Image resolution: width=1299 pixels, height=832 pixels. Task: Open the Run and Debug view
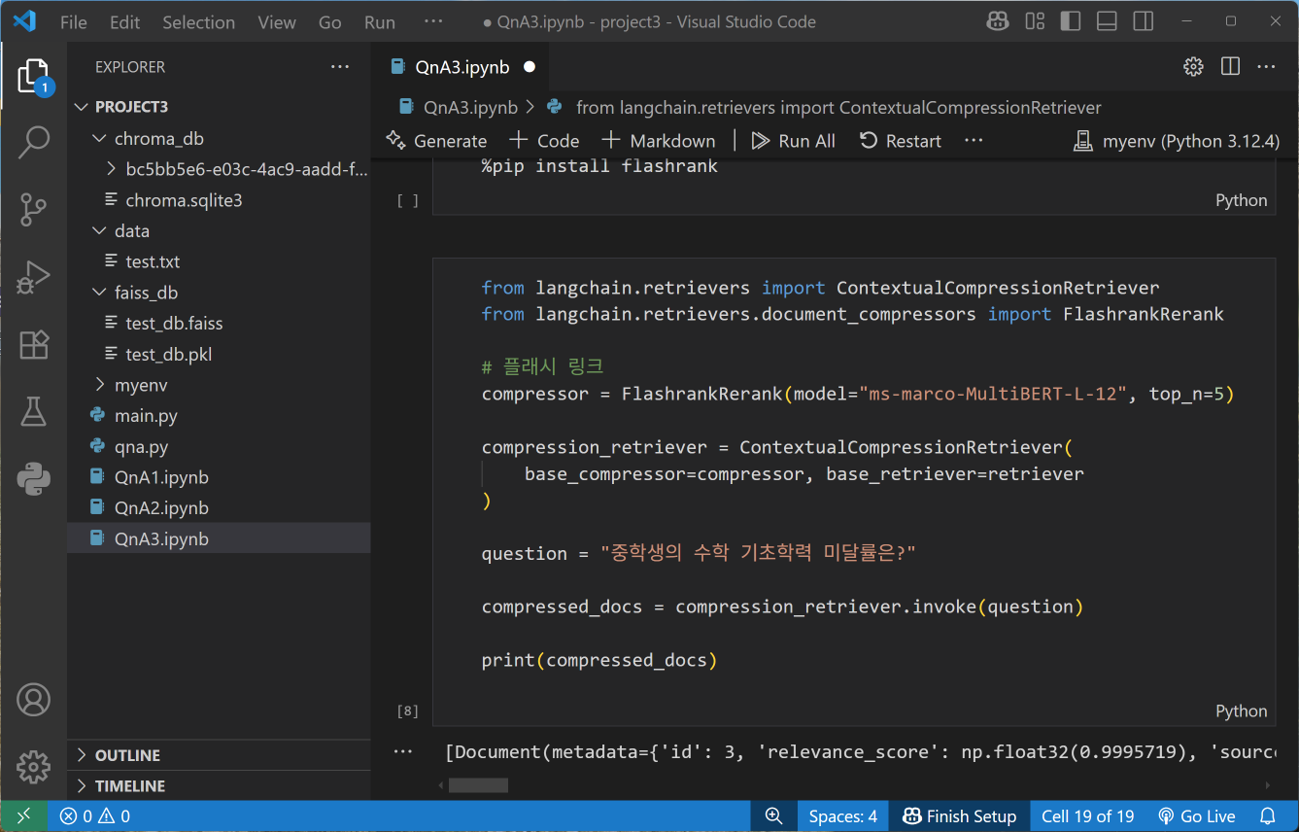pyautogui.click(x=33, y=277)
